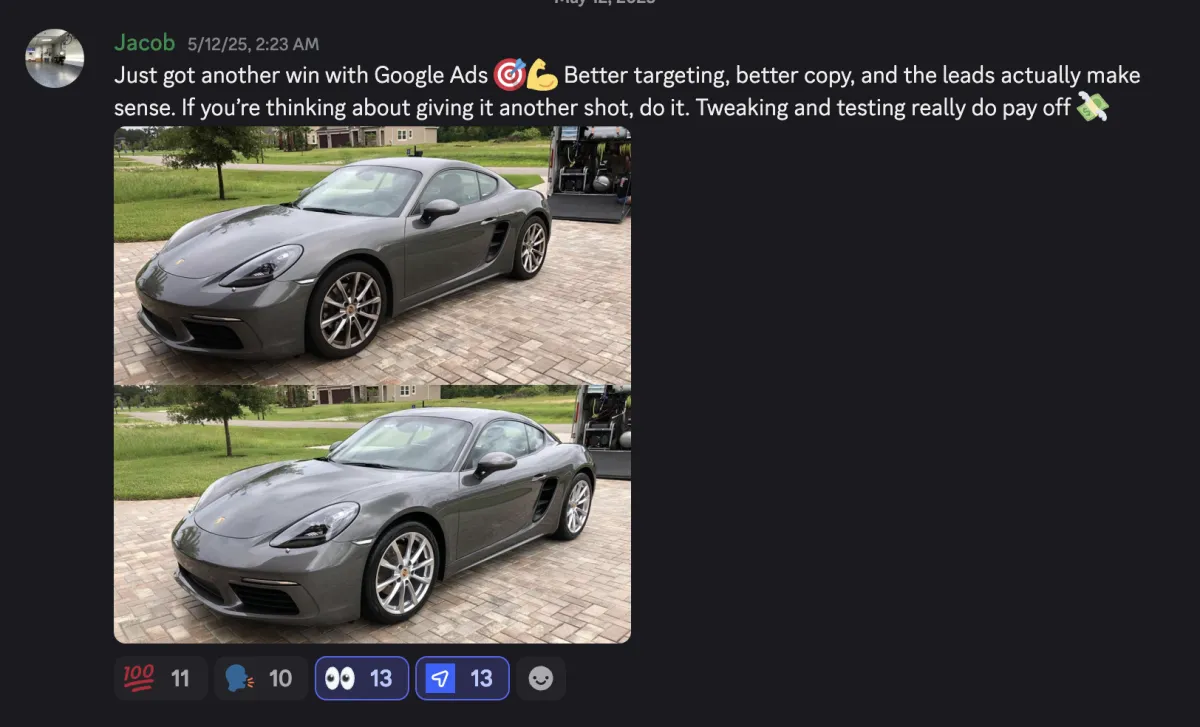Viewport: 1200px width, 727px height.
Task: Open the bottom Porsche photo attachment
Action: pyautogui.click(x=372, y=514)
